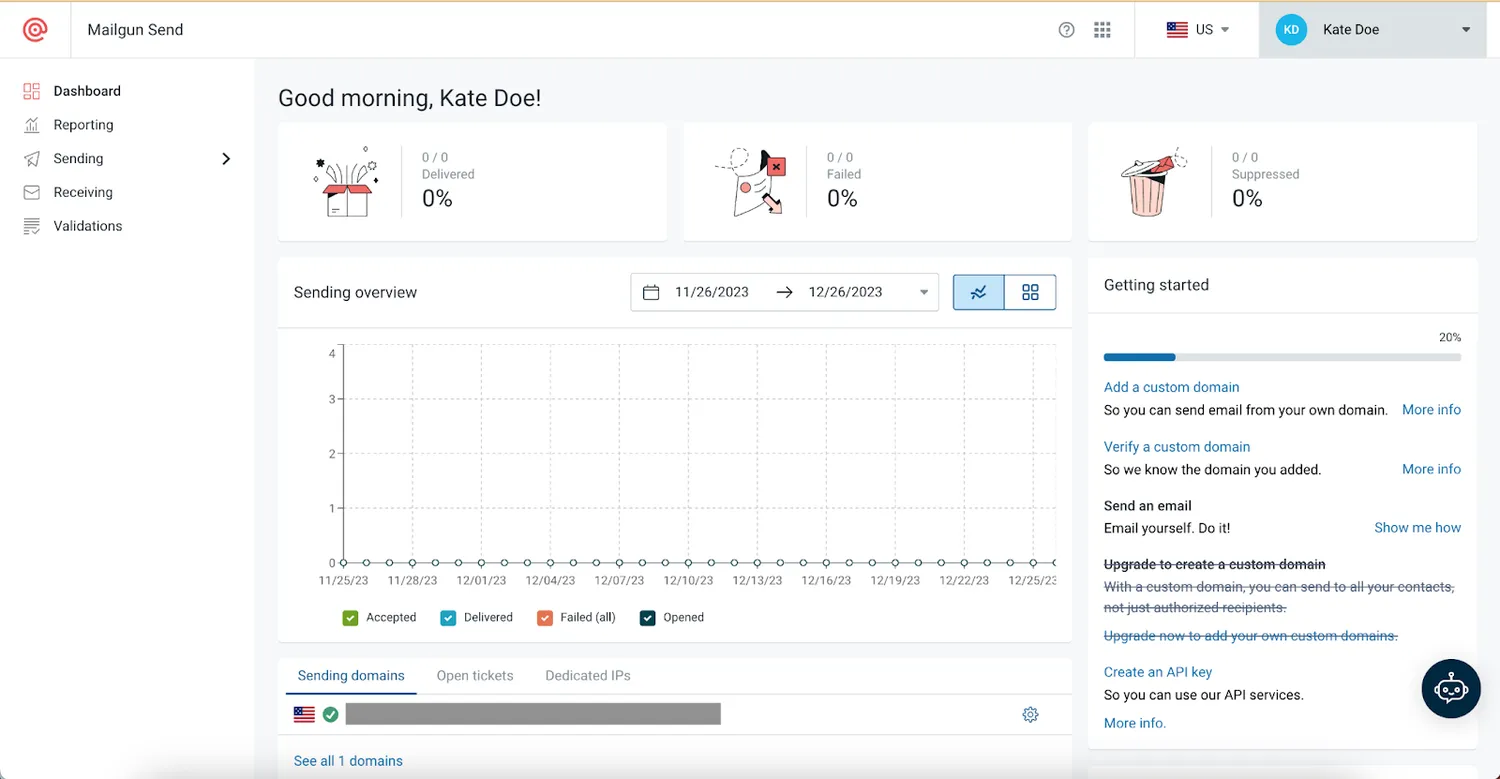
Task: Click the Sending overview heading
Action: coord(355,293)
